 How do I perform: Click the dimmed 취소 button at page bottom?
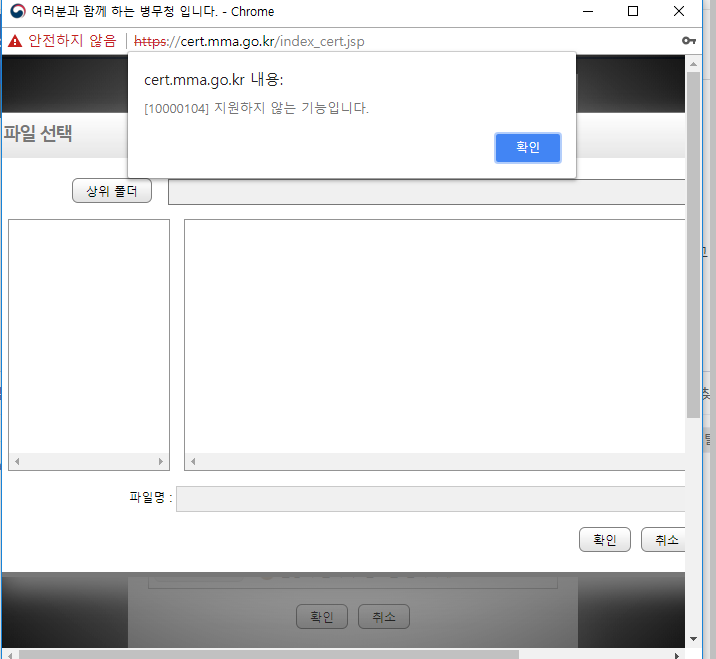[x=383, y=617]
